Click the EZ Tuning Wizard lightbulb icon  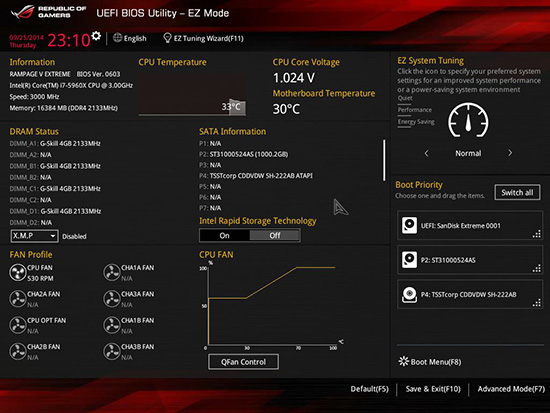point(167,38)
